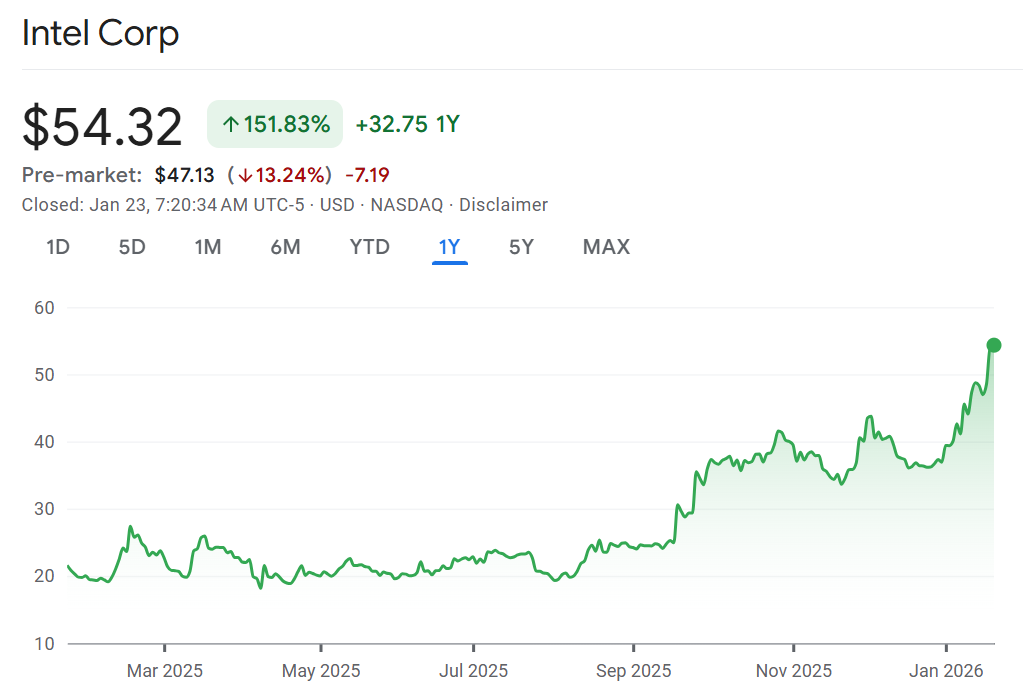This screenshot has height=699, width=1023.
Task: Click the Sep 2025 axis label
Action: click(x=633, y=670)
